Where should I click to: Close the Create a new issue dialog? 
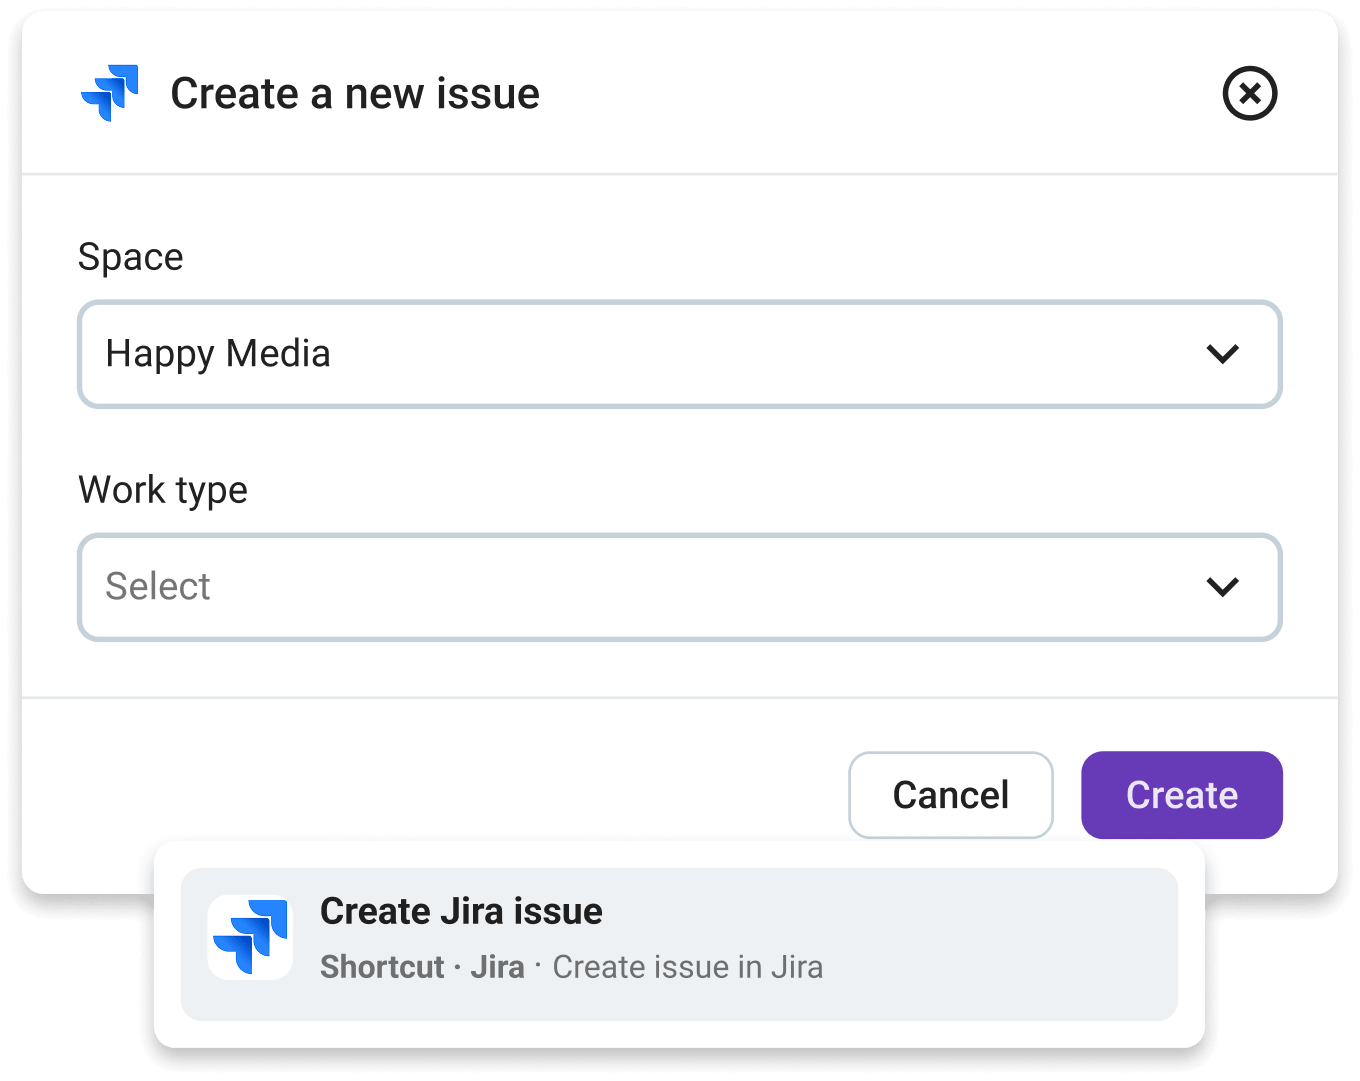[x=1250, y=94]
